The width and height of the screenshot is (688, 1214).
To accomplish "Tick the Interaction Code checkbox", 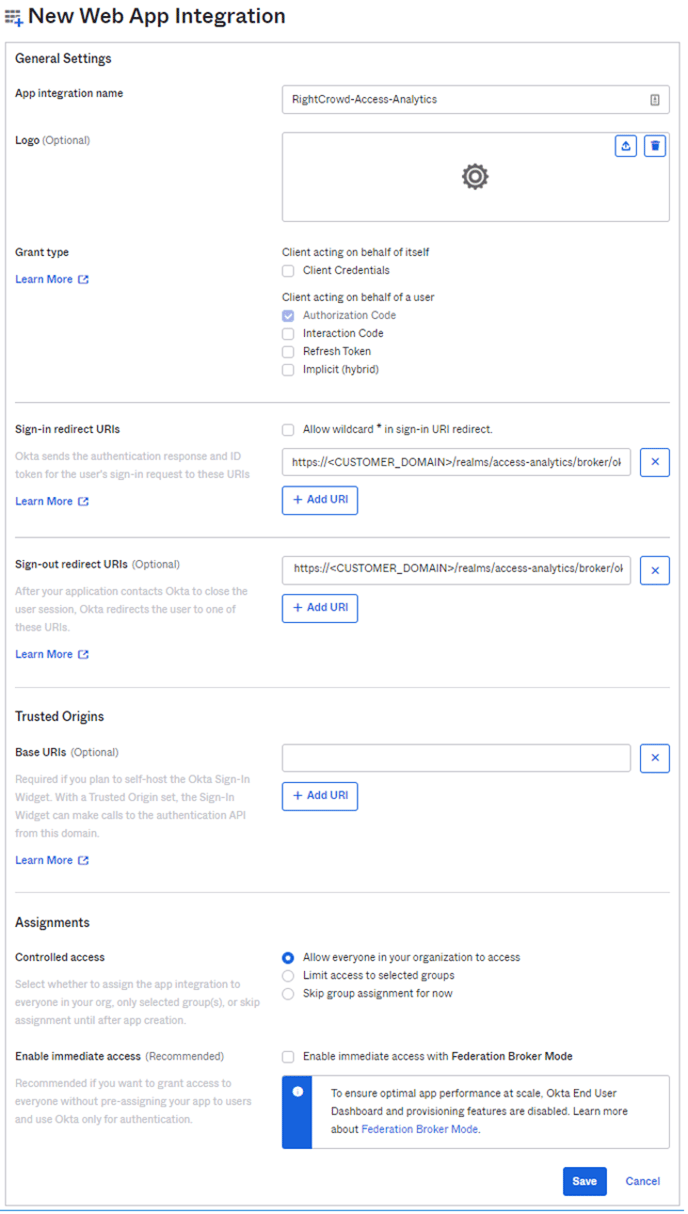I will pos(288,334).
